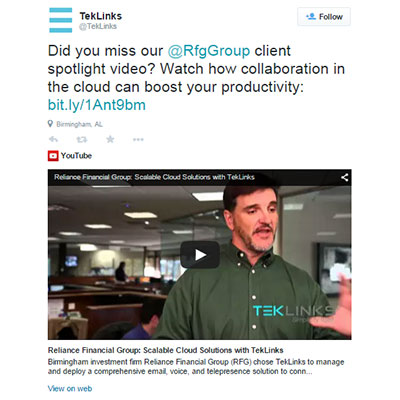The width and height of the screenshot is (400, 400).
Task: Share the video using share icon
Action: [x=344, y=177]
